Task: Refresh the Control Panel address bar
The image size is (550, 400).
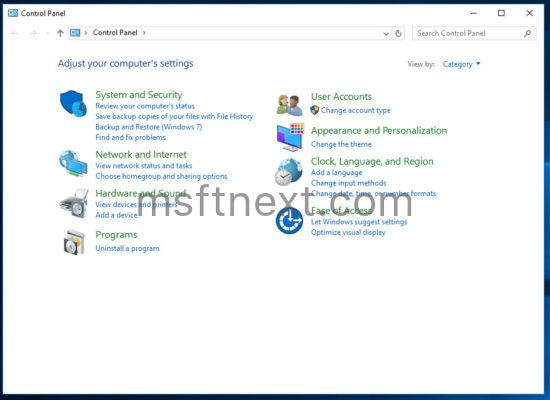Action: 398,33
